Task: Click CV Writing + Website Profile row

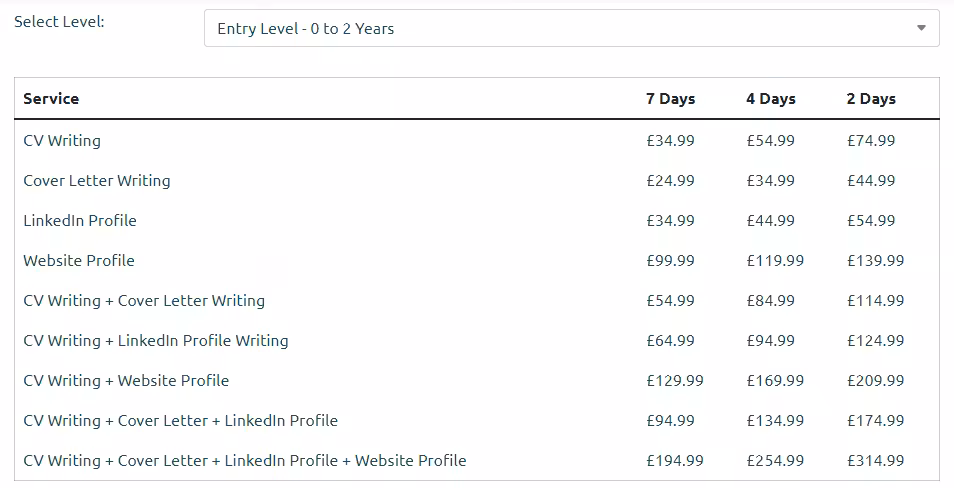Action: [x=126, y=380]
